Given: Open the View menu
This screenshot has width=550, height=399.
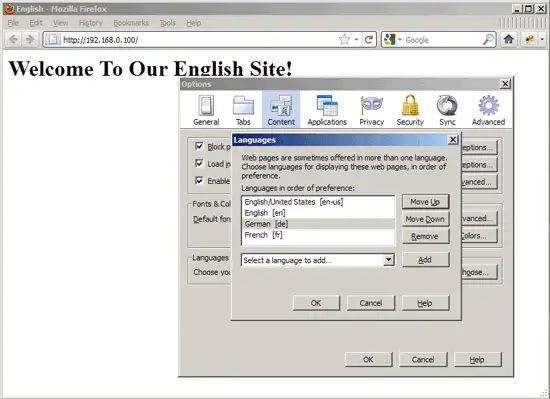Looking at the screenshot, I should 60,23.
